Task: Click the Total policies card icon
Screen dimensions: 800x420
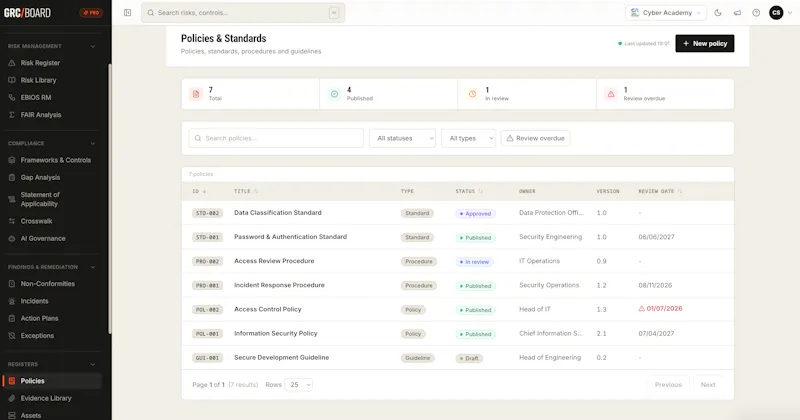Action: (x=196, y=94)
